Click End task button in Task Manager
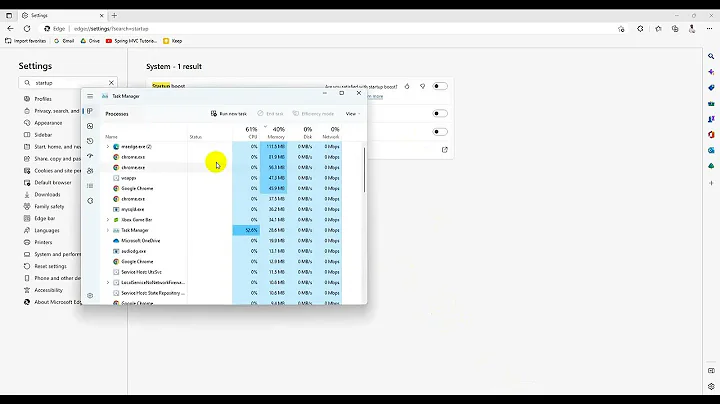The image size is (720, 404). (x=270, y=113)
